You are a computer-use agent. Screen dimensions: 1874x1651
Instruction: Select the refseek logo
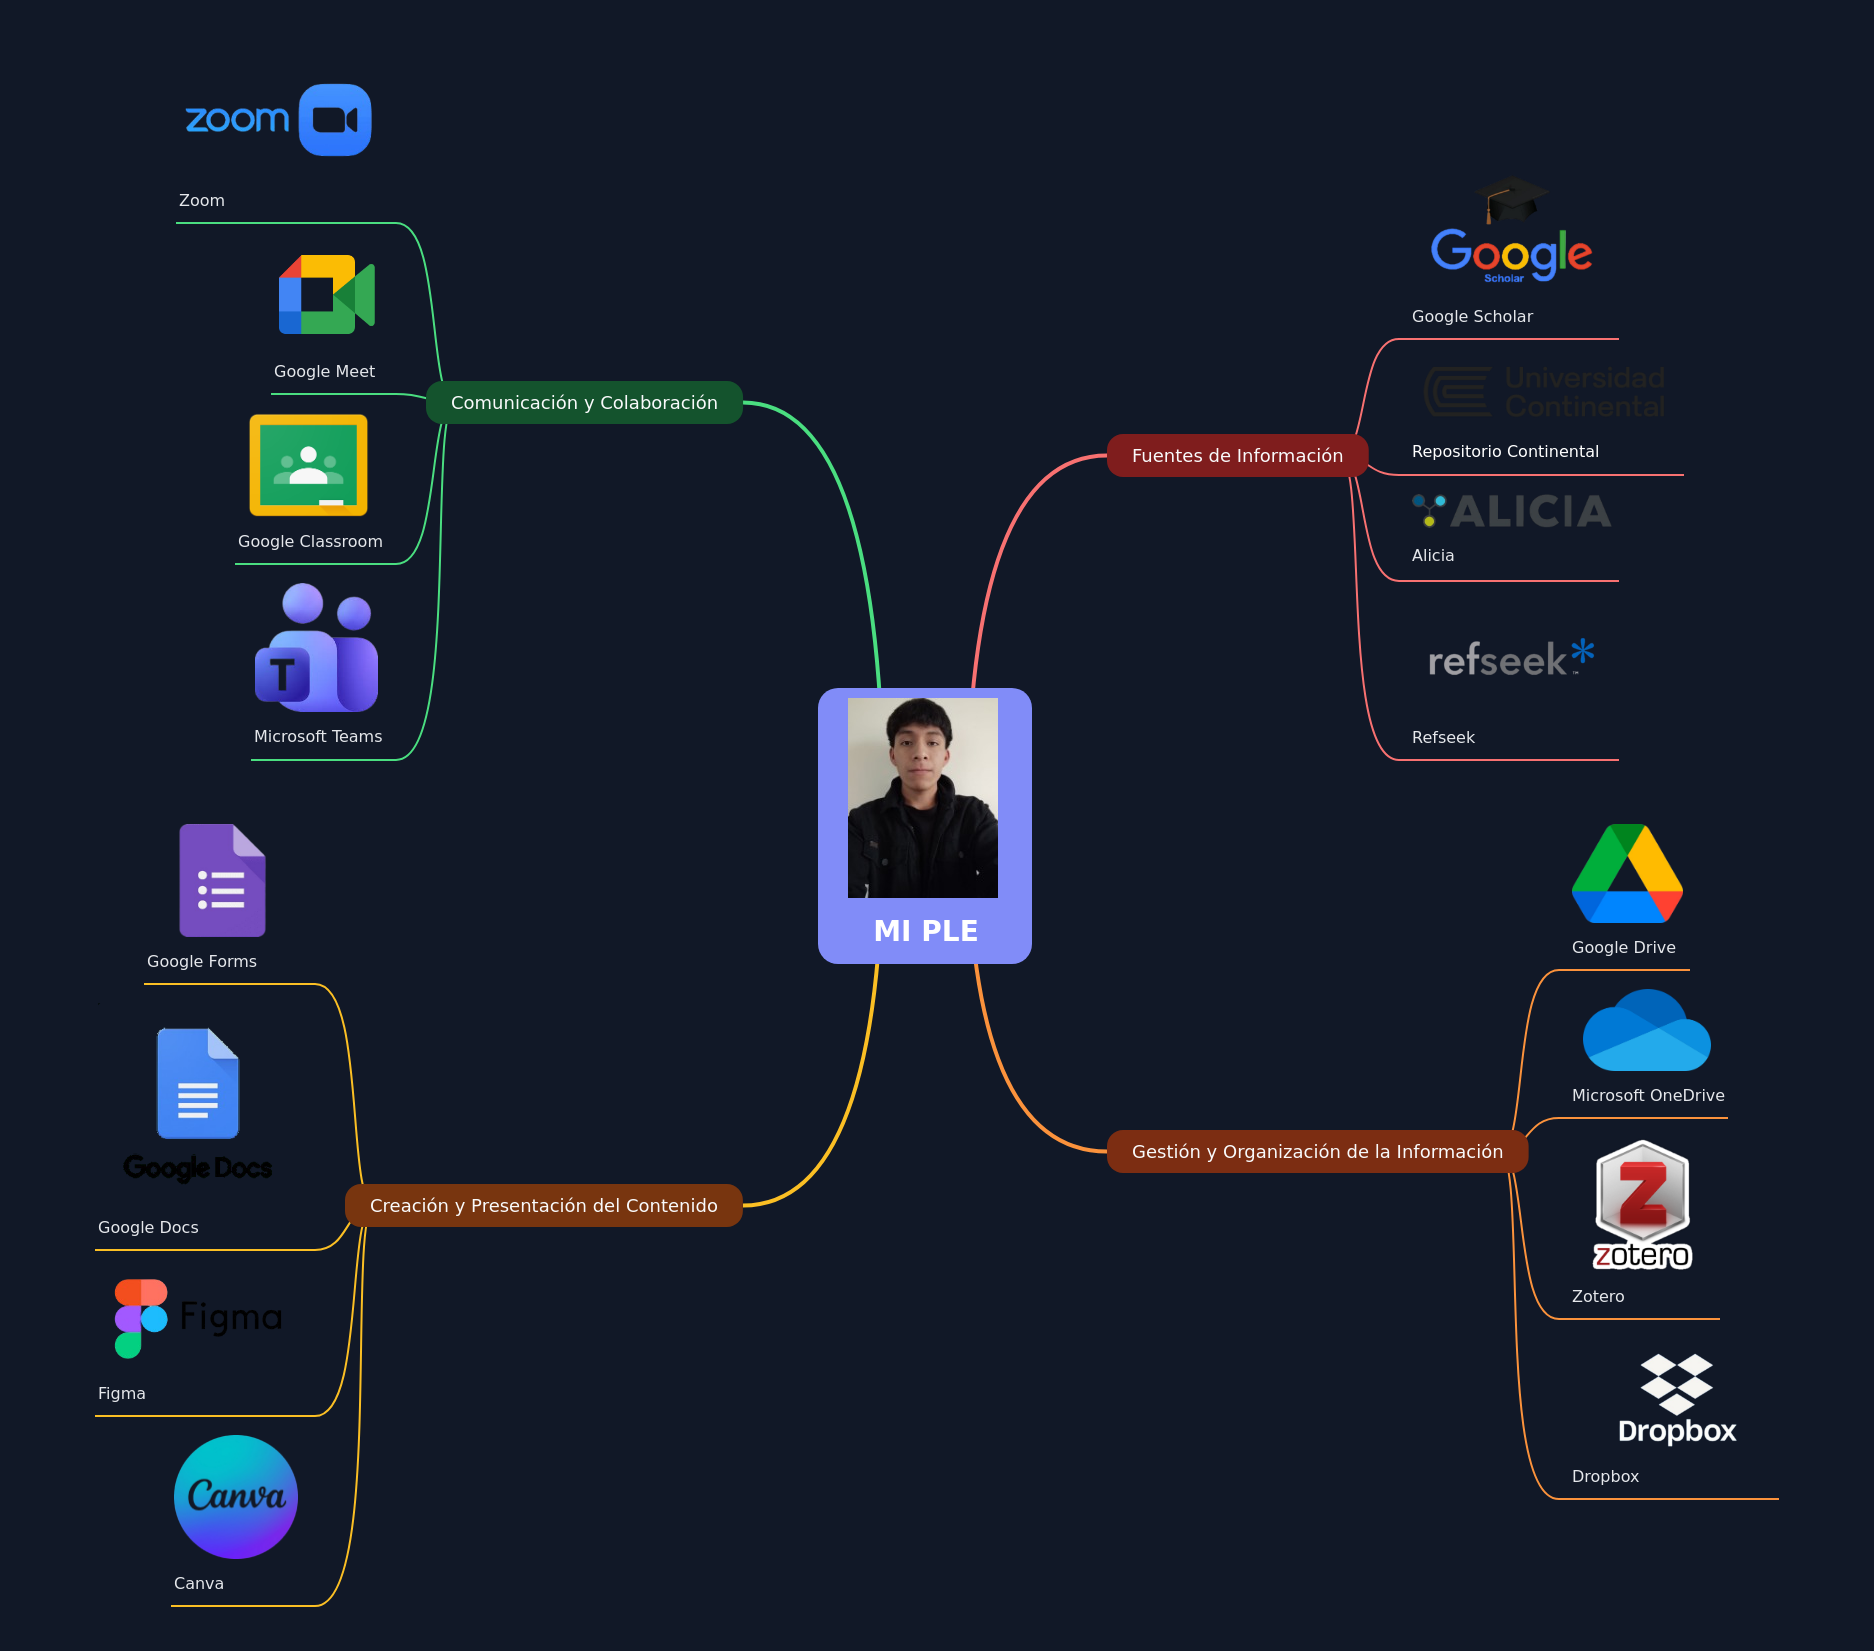[x=1511, y=658]
